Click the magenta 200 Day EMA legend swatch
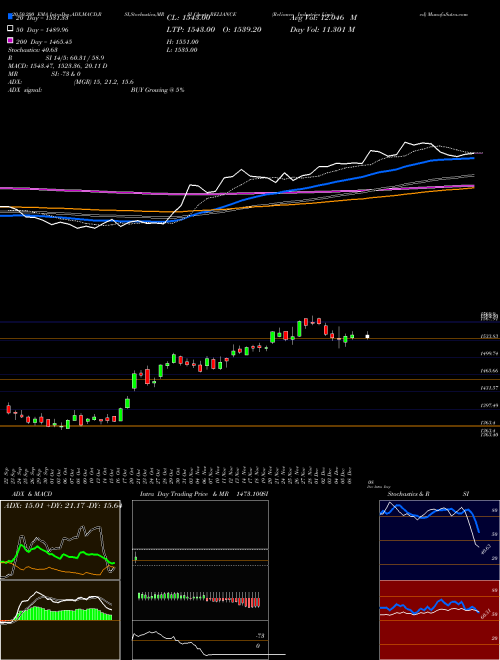This screenshot has height=660, width=500. (x=10, y=41)
